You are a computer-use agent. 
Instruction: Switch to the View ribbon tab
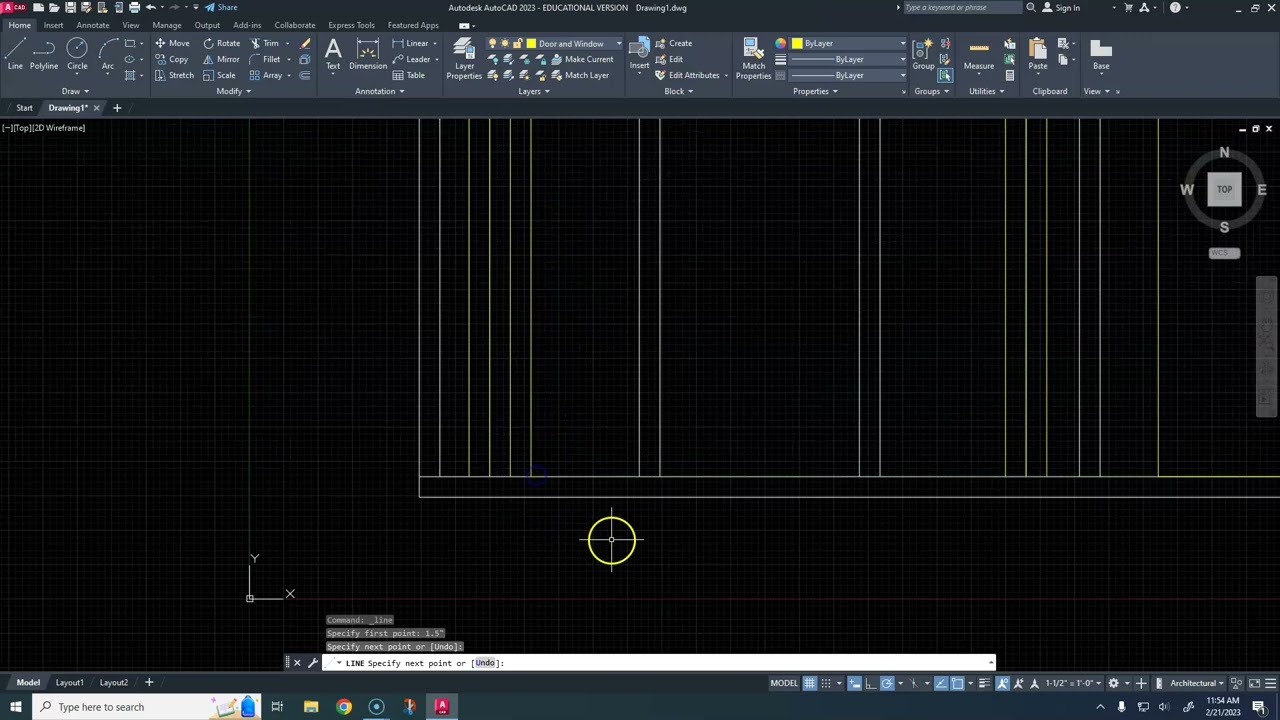tap(131, 25)
